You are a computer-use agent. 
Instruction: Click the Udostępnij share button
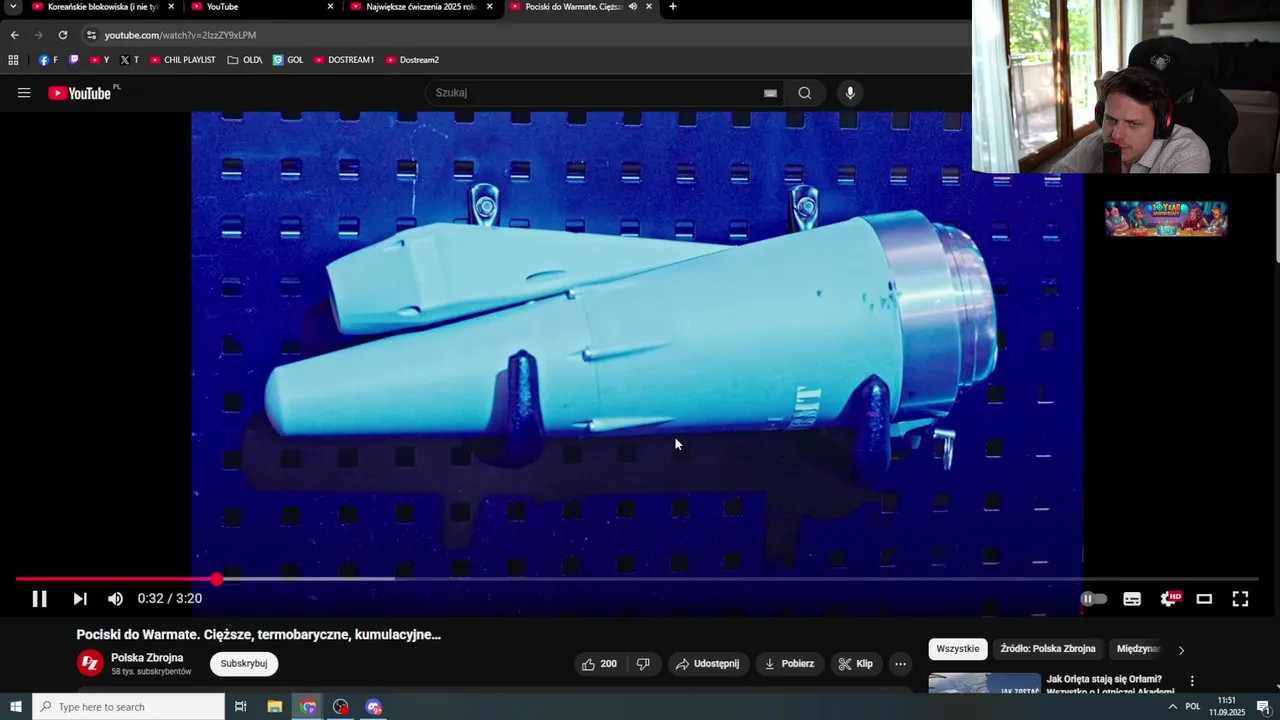click(x=707, y=664)
